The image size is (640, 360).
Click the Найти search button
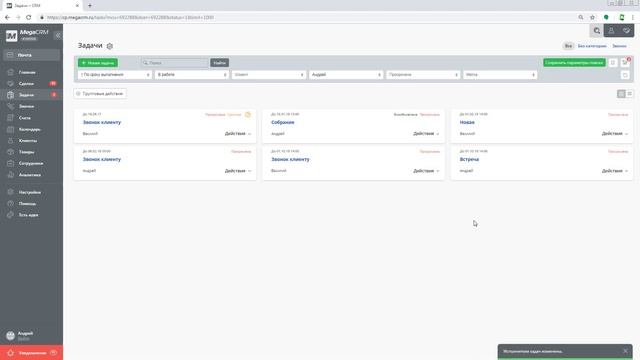pyautogui.click(x=220, y=63)
